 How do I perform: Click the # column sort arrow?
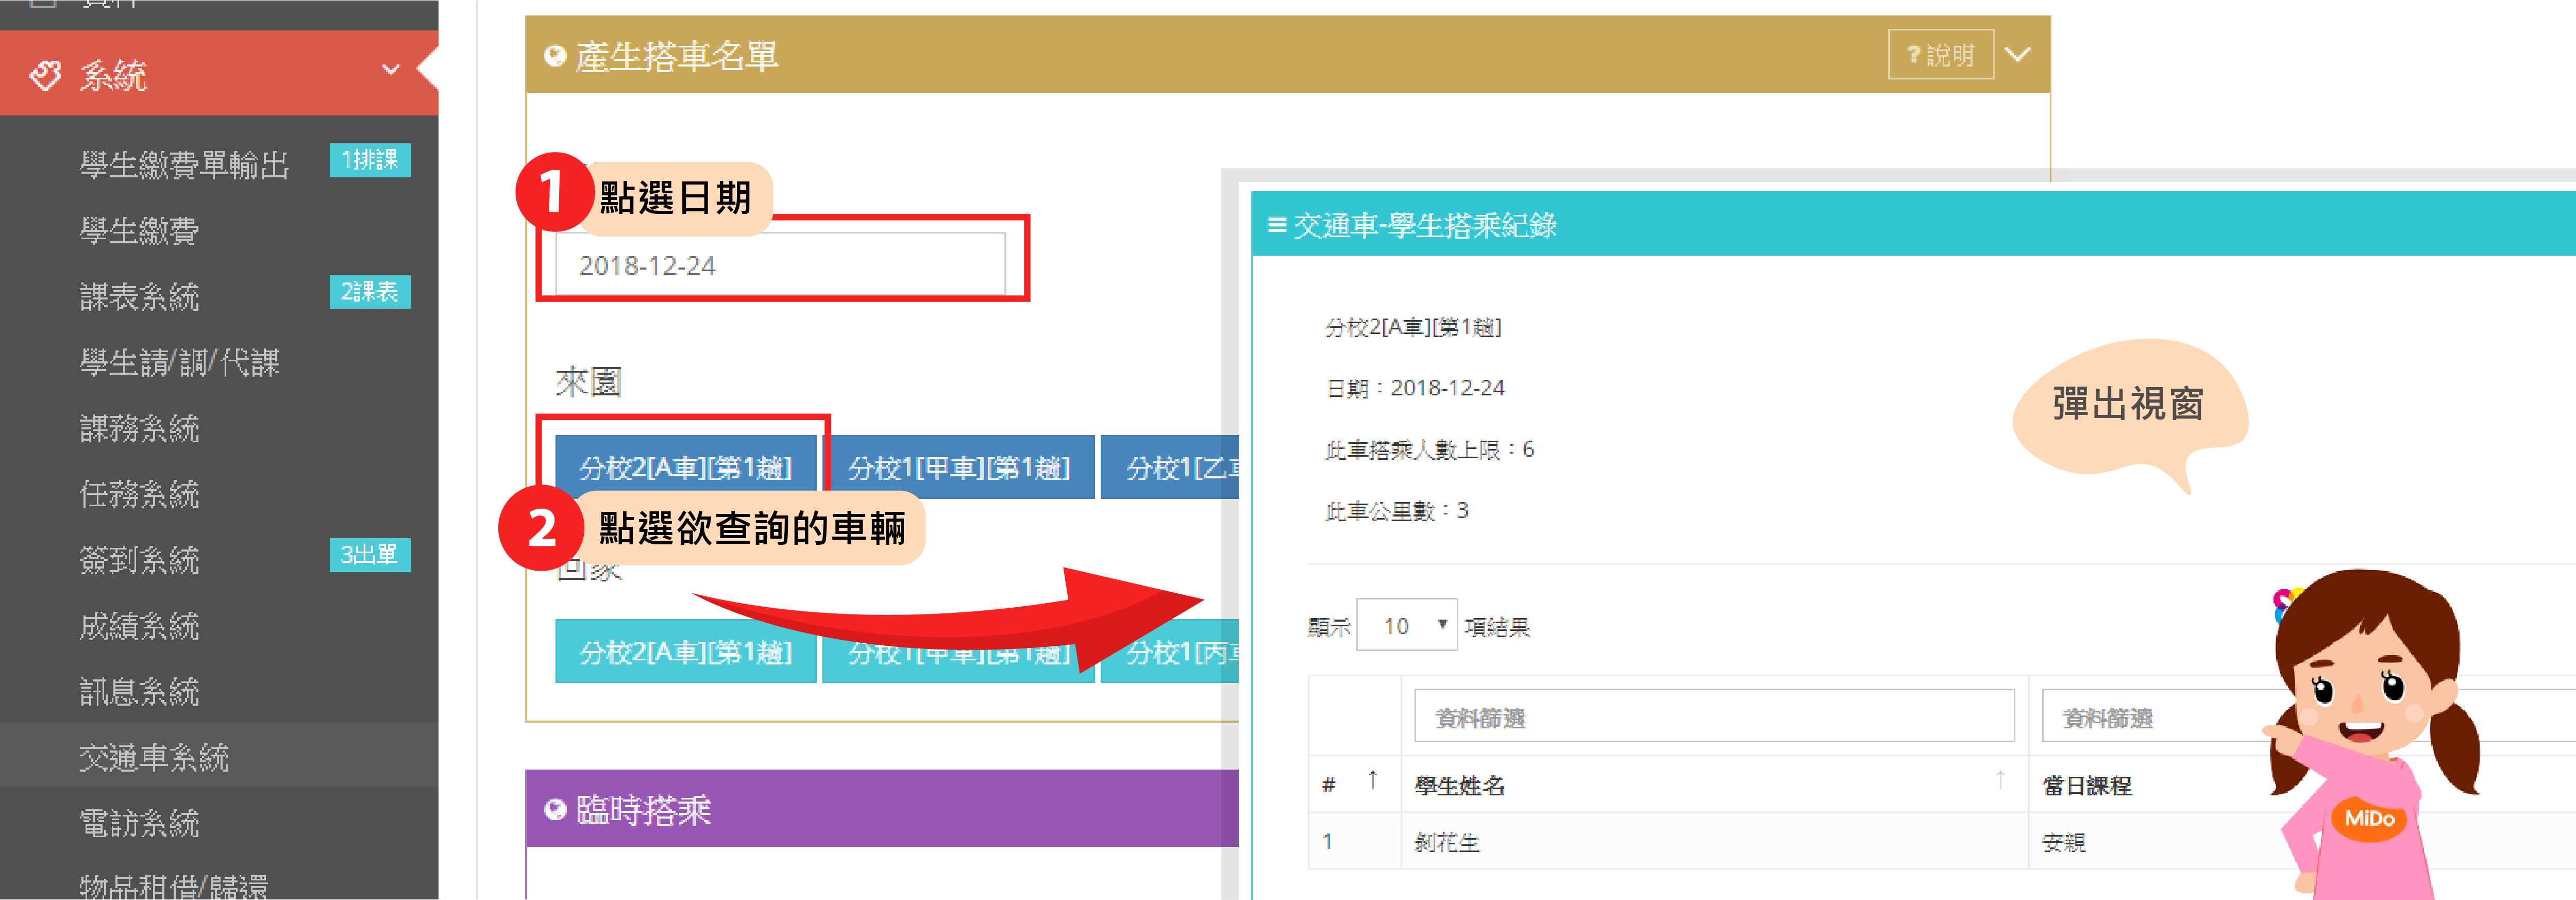(x=1372, y=780)
